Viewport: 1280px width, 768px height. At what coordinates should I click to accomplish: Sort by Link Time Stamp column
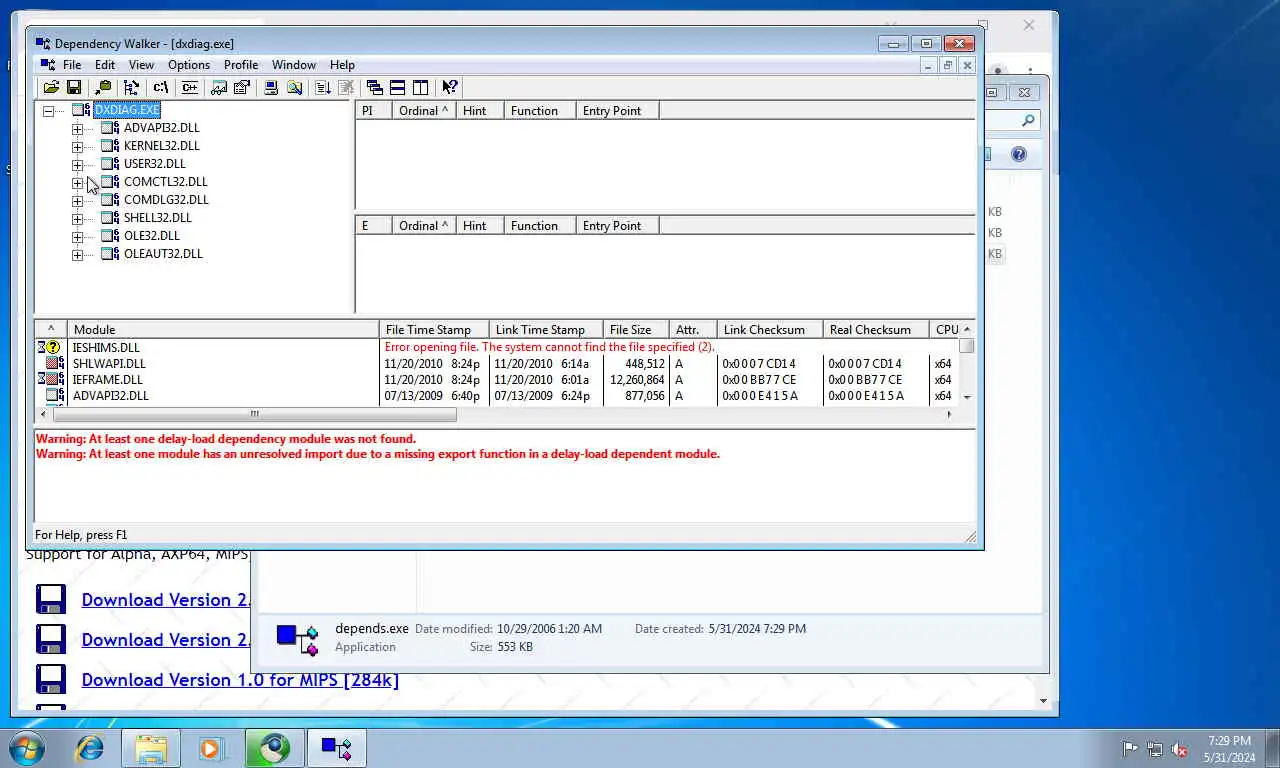[x=546, y=329]
